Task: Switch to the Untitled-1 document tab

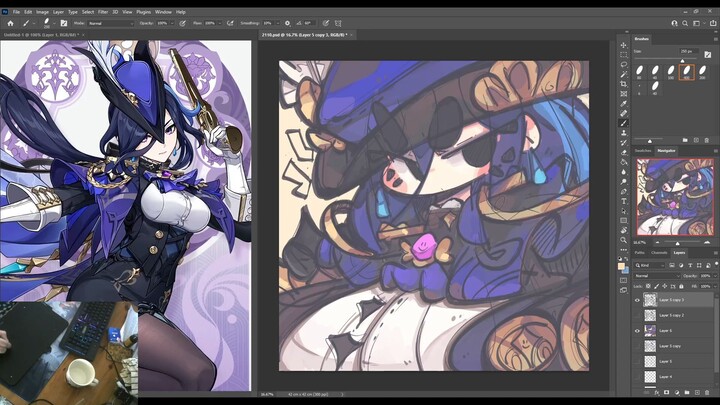Action: pos(32,34)
